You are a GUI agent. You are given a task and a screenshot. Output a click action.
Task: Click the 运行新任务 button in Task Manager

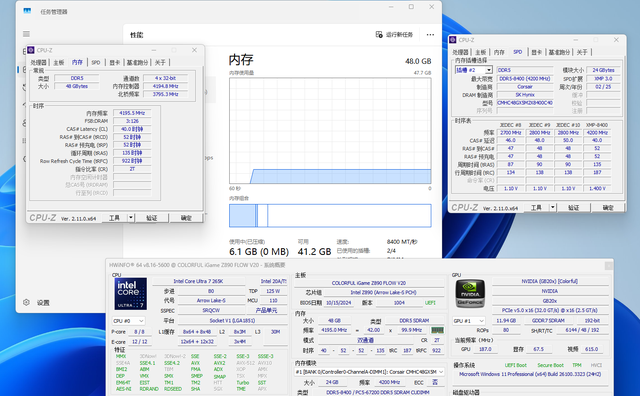(x=394, y=35)
